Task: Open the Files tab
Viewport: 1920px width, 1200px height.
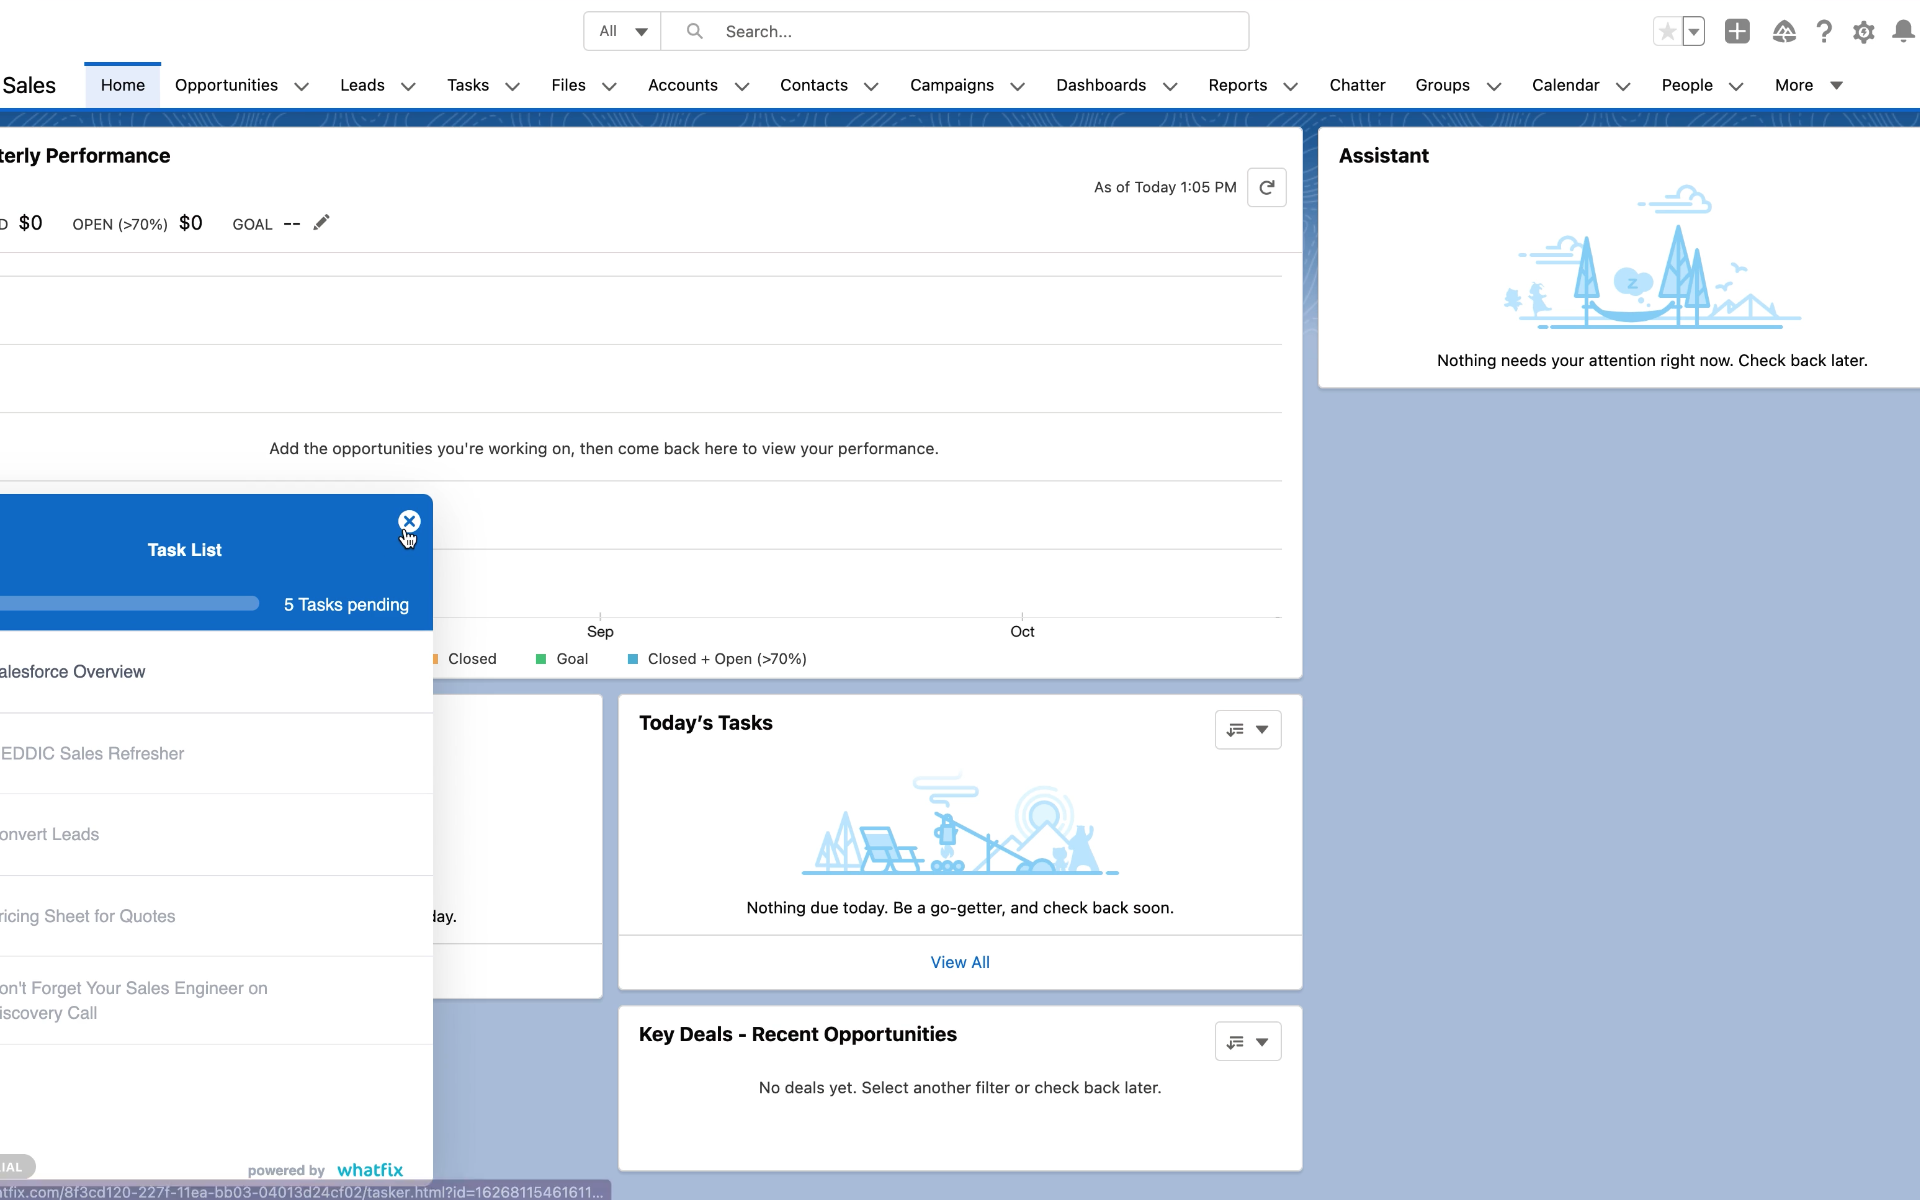Action: [568, 85]
